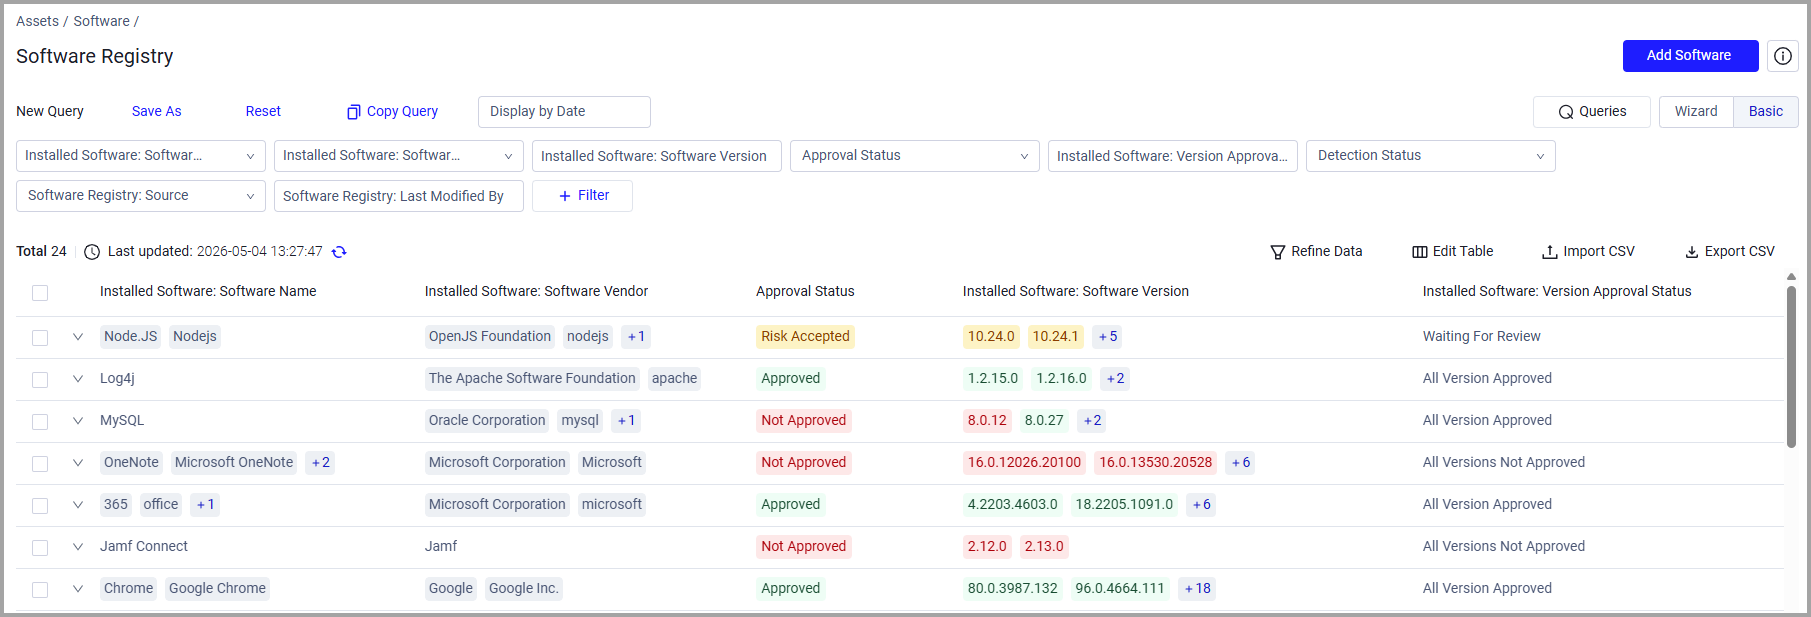1811x617 pixels.
Task: Click the Copy Query clipboard icon
Action: [x=354, y=112]
